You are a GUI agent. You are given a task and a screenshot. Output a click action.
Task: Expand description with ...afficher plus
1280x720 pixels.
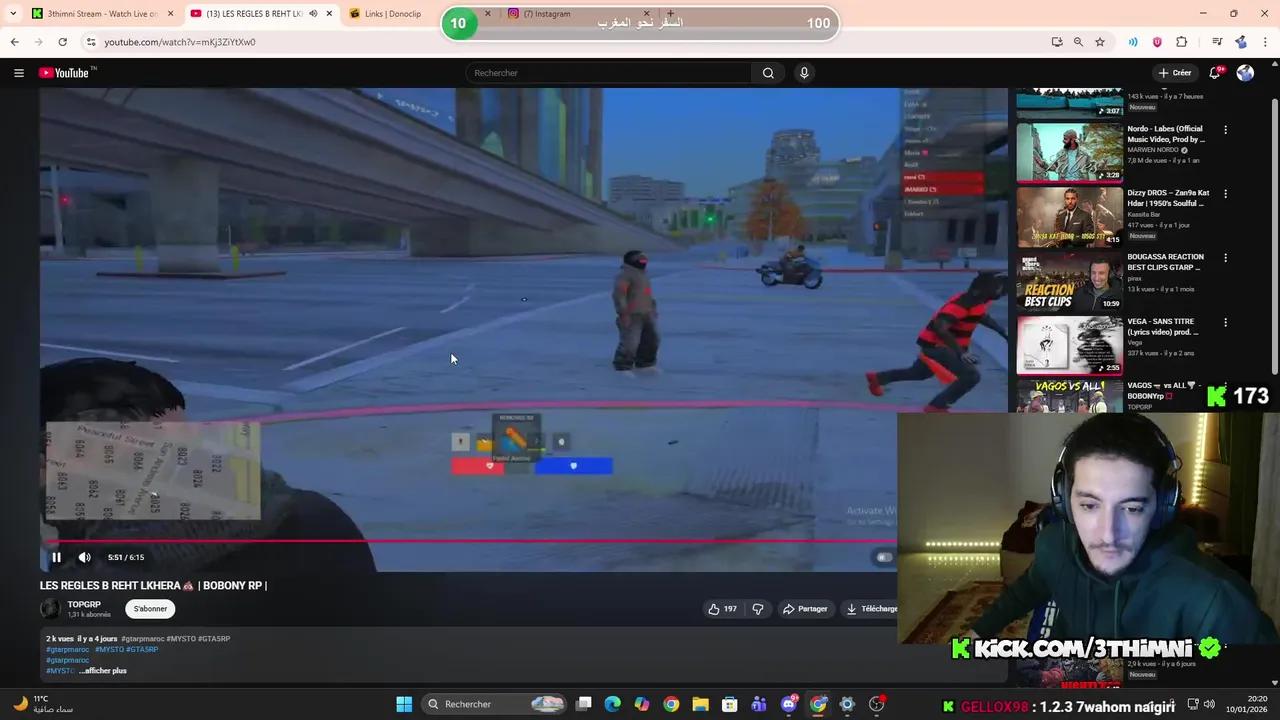(104, 670)
